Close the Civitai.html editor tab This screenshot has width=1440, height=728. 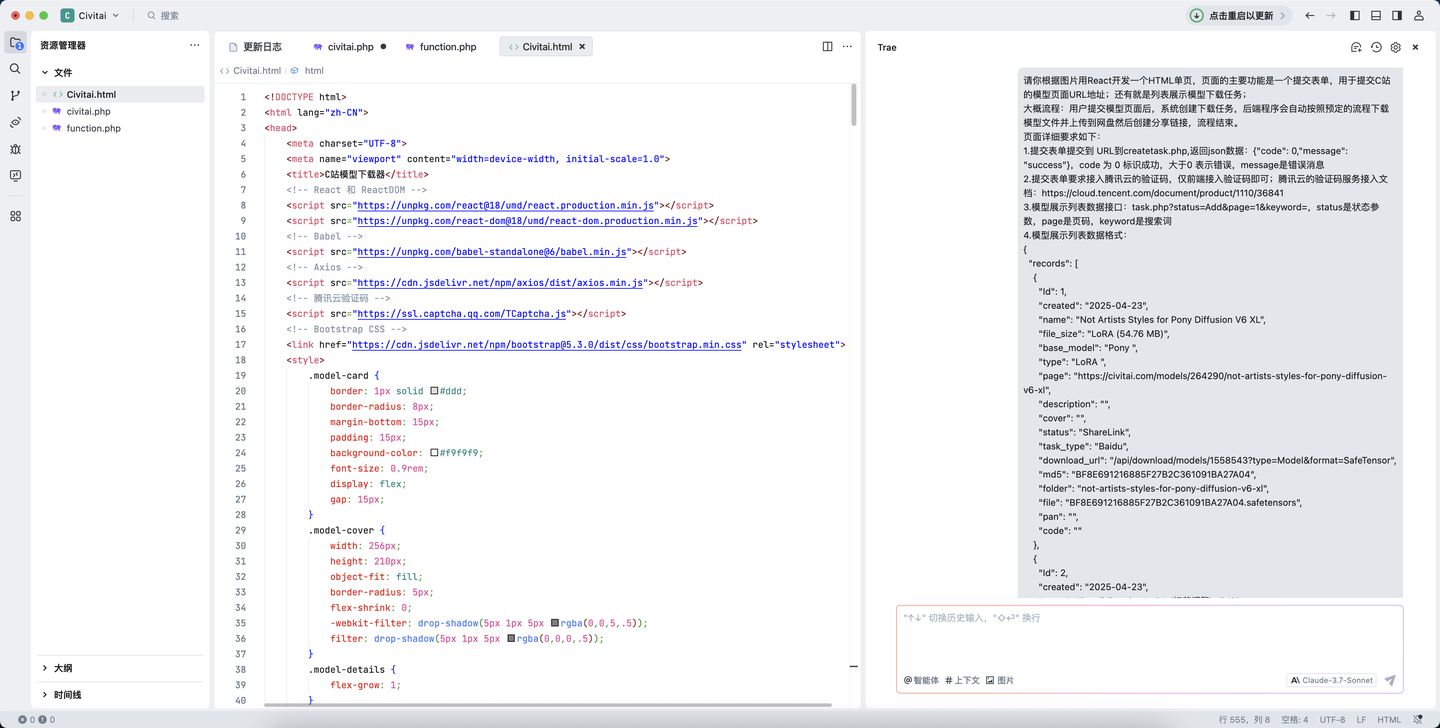pyautogui.click(x=582, y=46)
